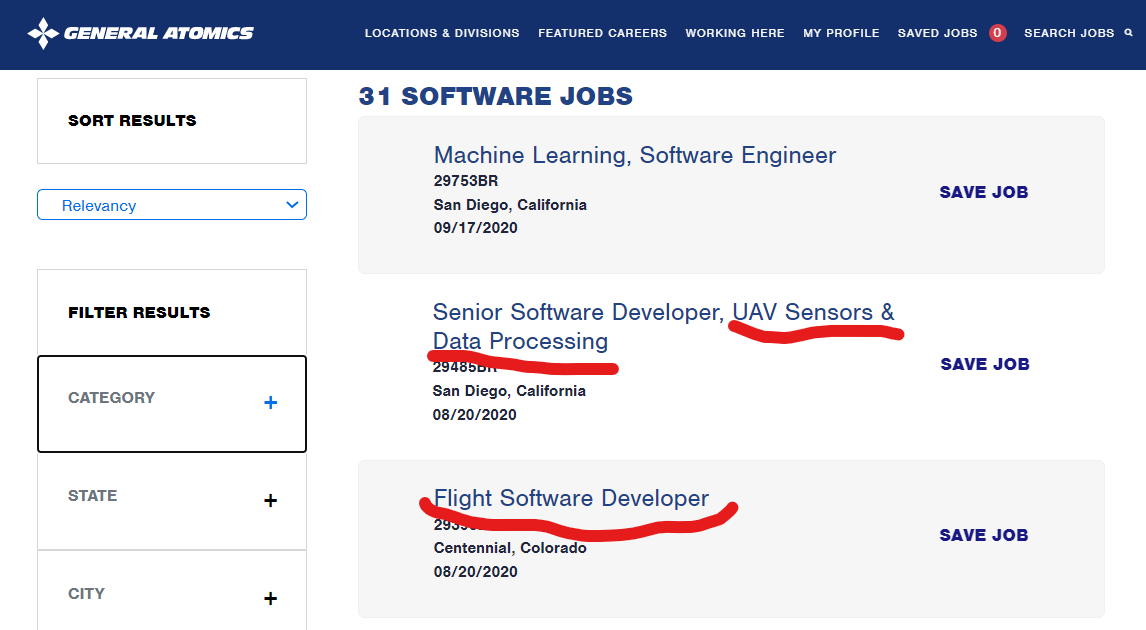This screenshot has height=630, width=1146.
Task: Click the 31 Software Jobs heading
Action: coord(496,96)
